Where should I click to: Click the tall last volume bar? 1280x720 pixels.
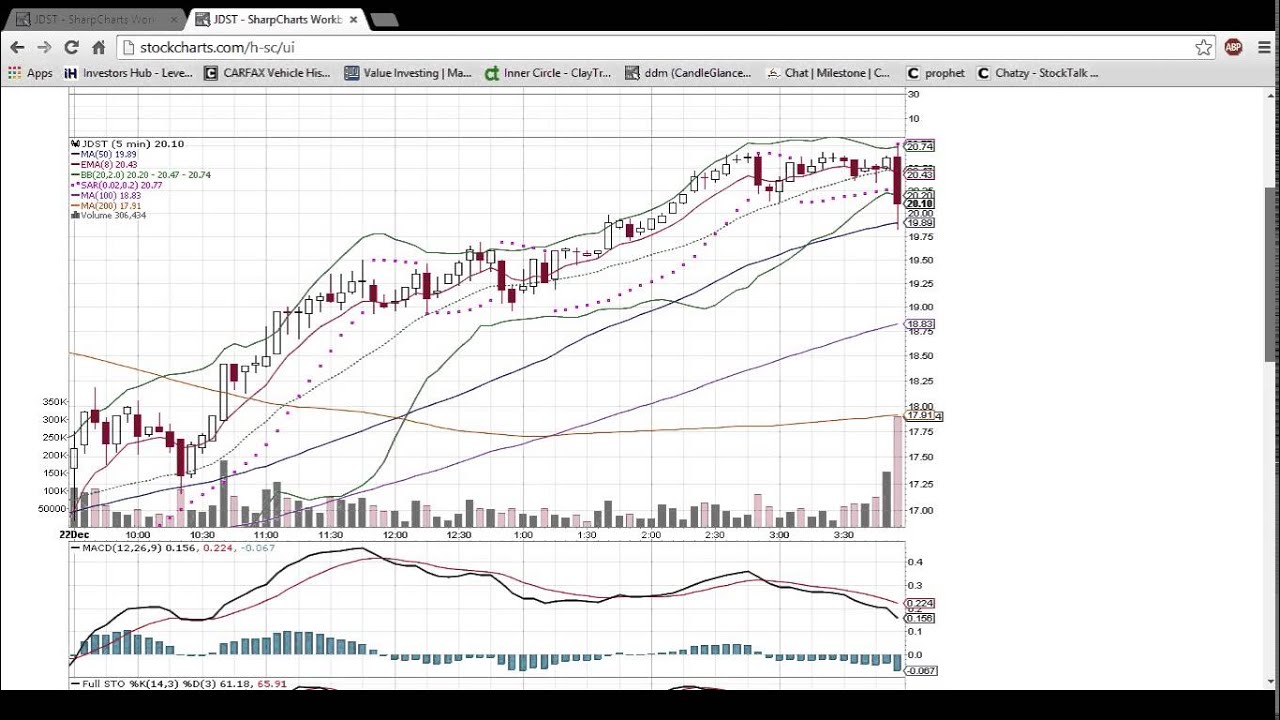click(x=898, y=471)
